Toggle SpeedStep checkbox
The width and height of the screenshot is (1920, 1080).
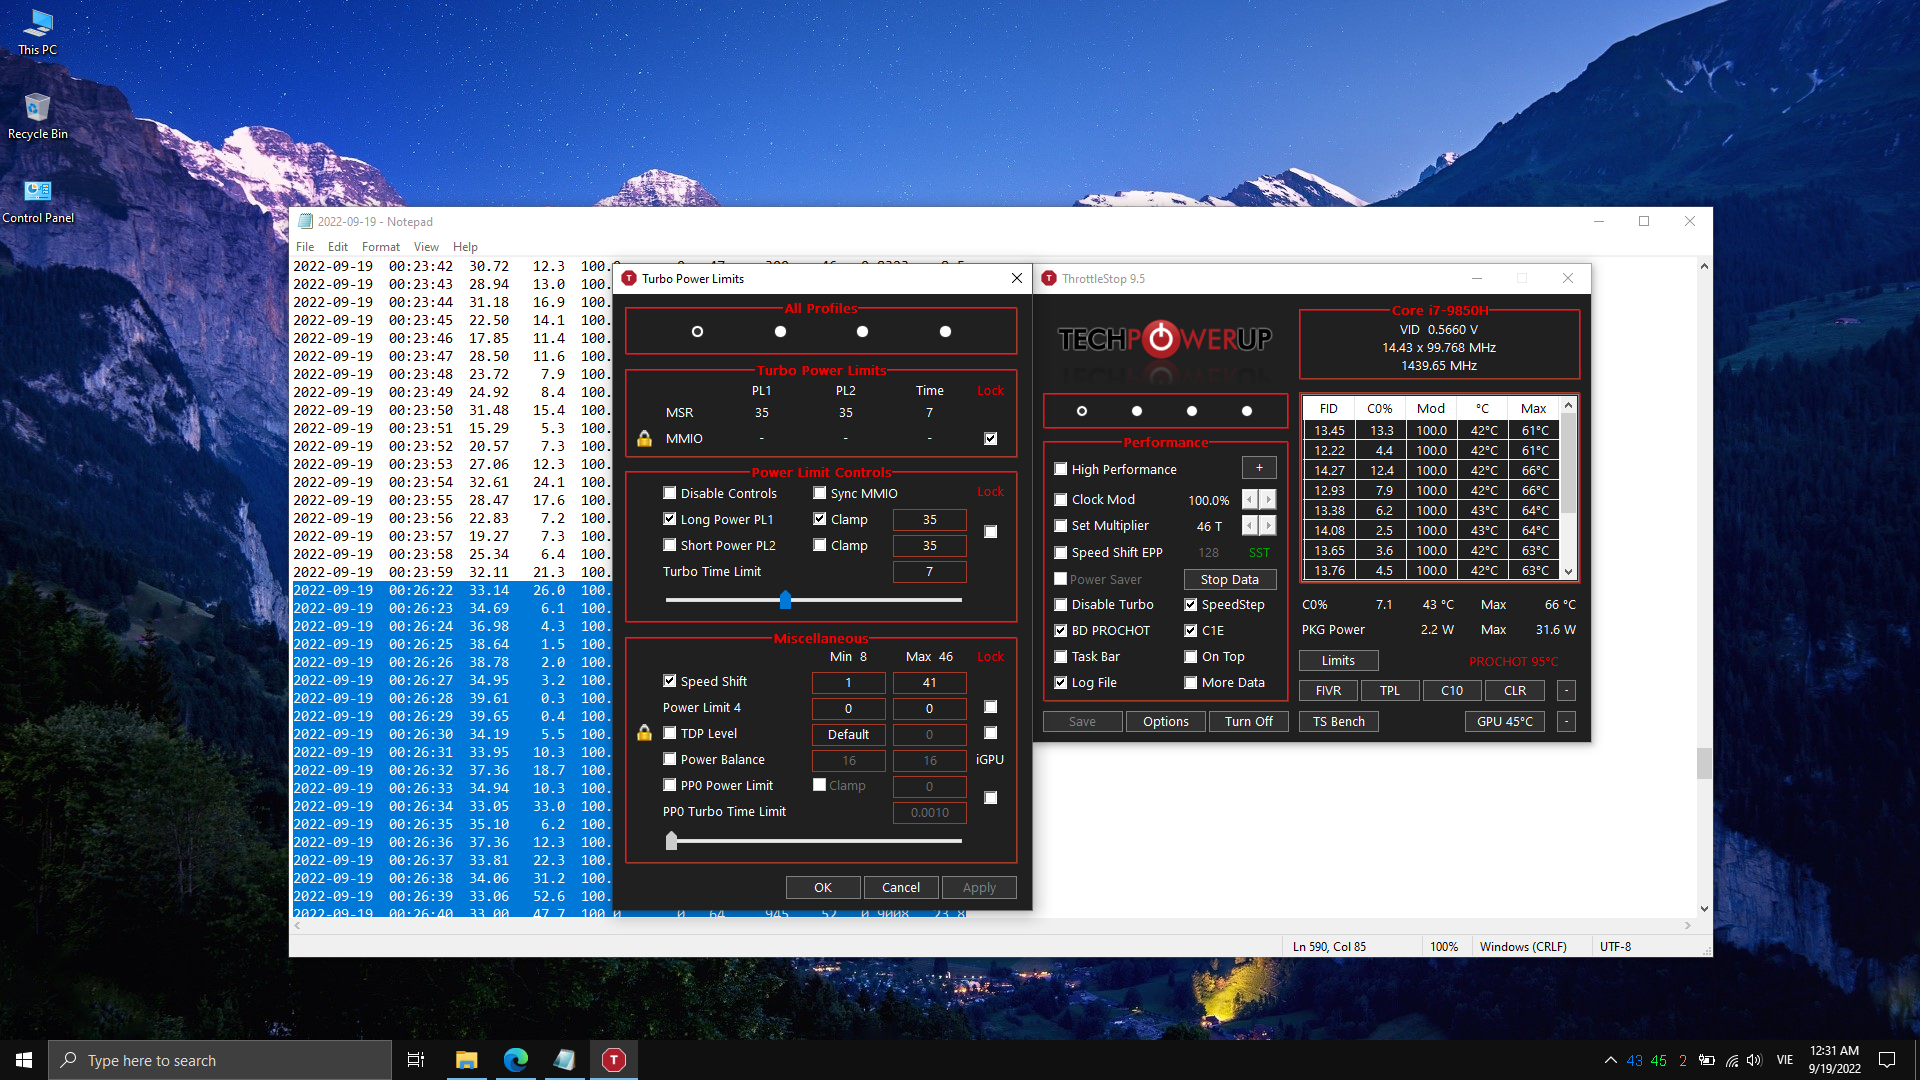coord(1191,605)
